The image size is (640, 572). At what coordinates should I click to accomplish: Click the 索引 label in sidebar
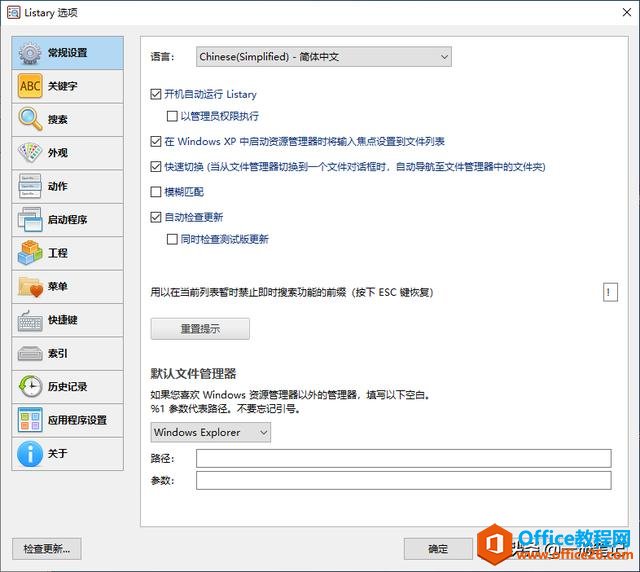(58, 354)
